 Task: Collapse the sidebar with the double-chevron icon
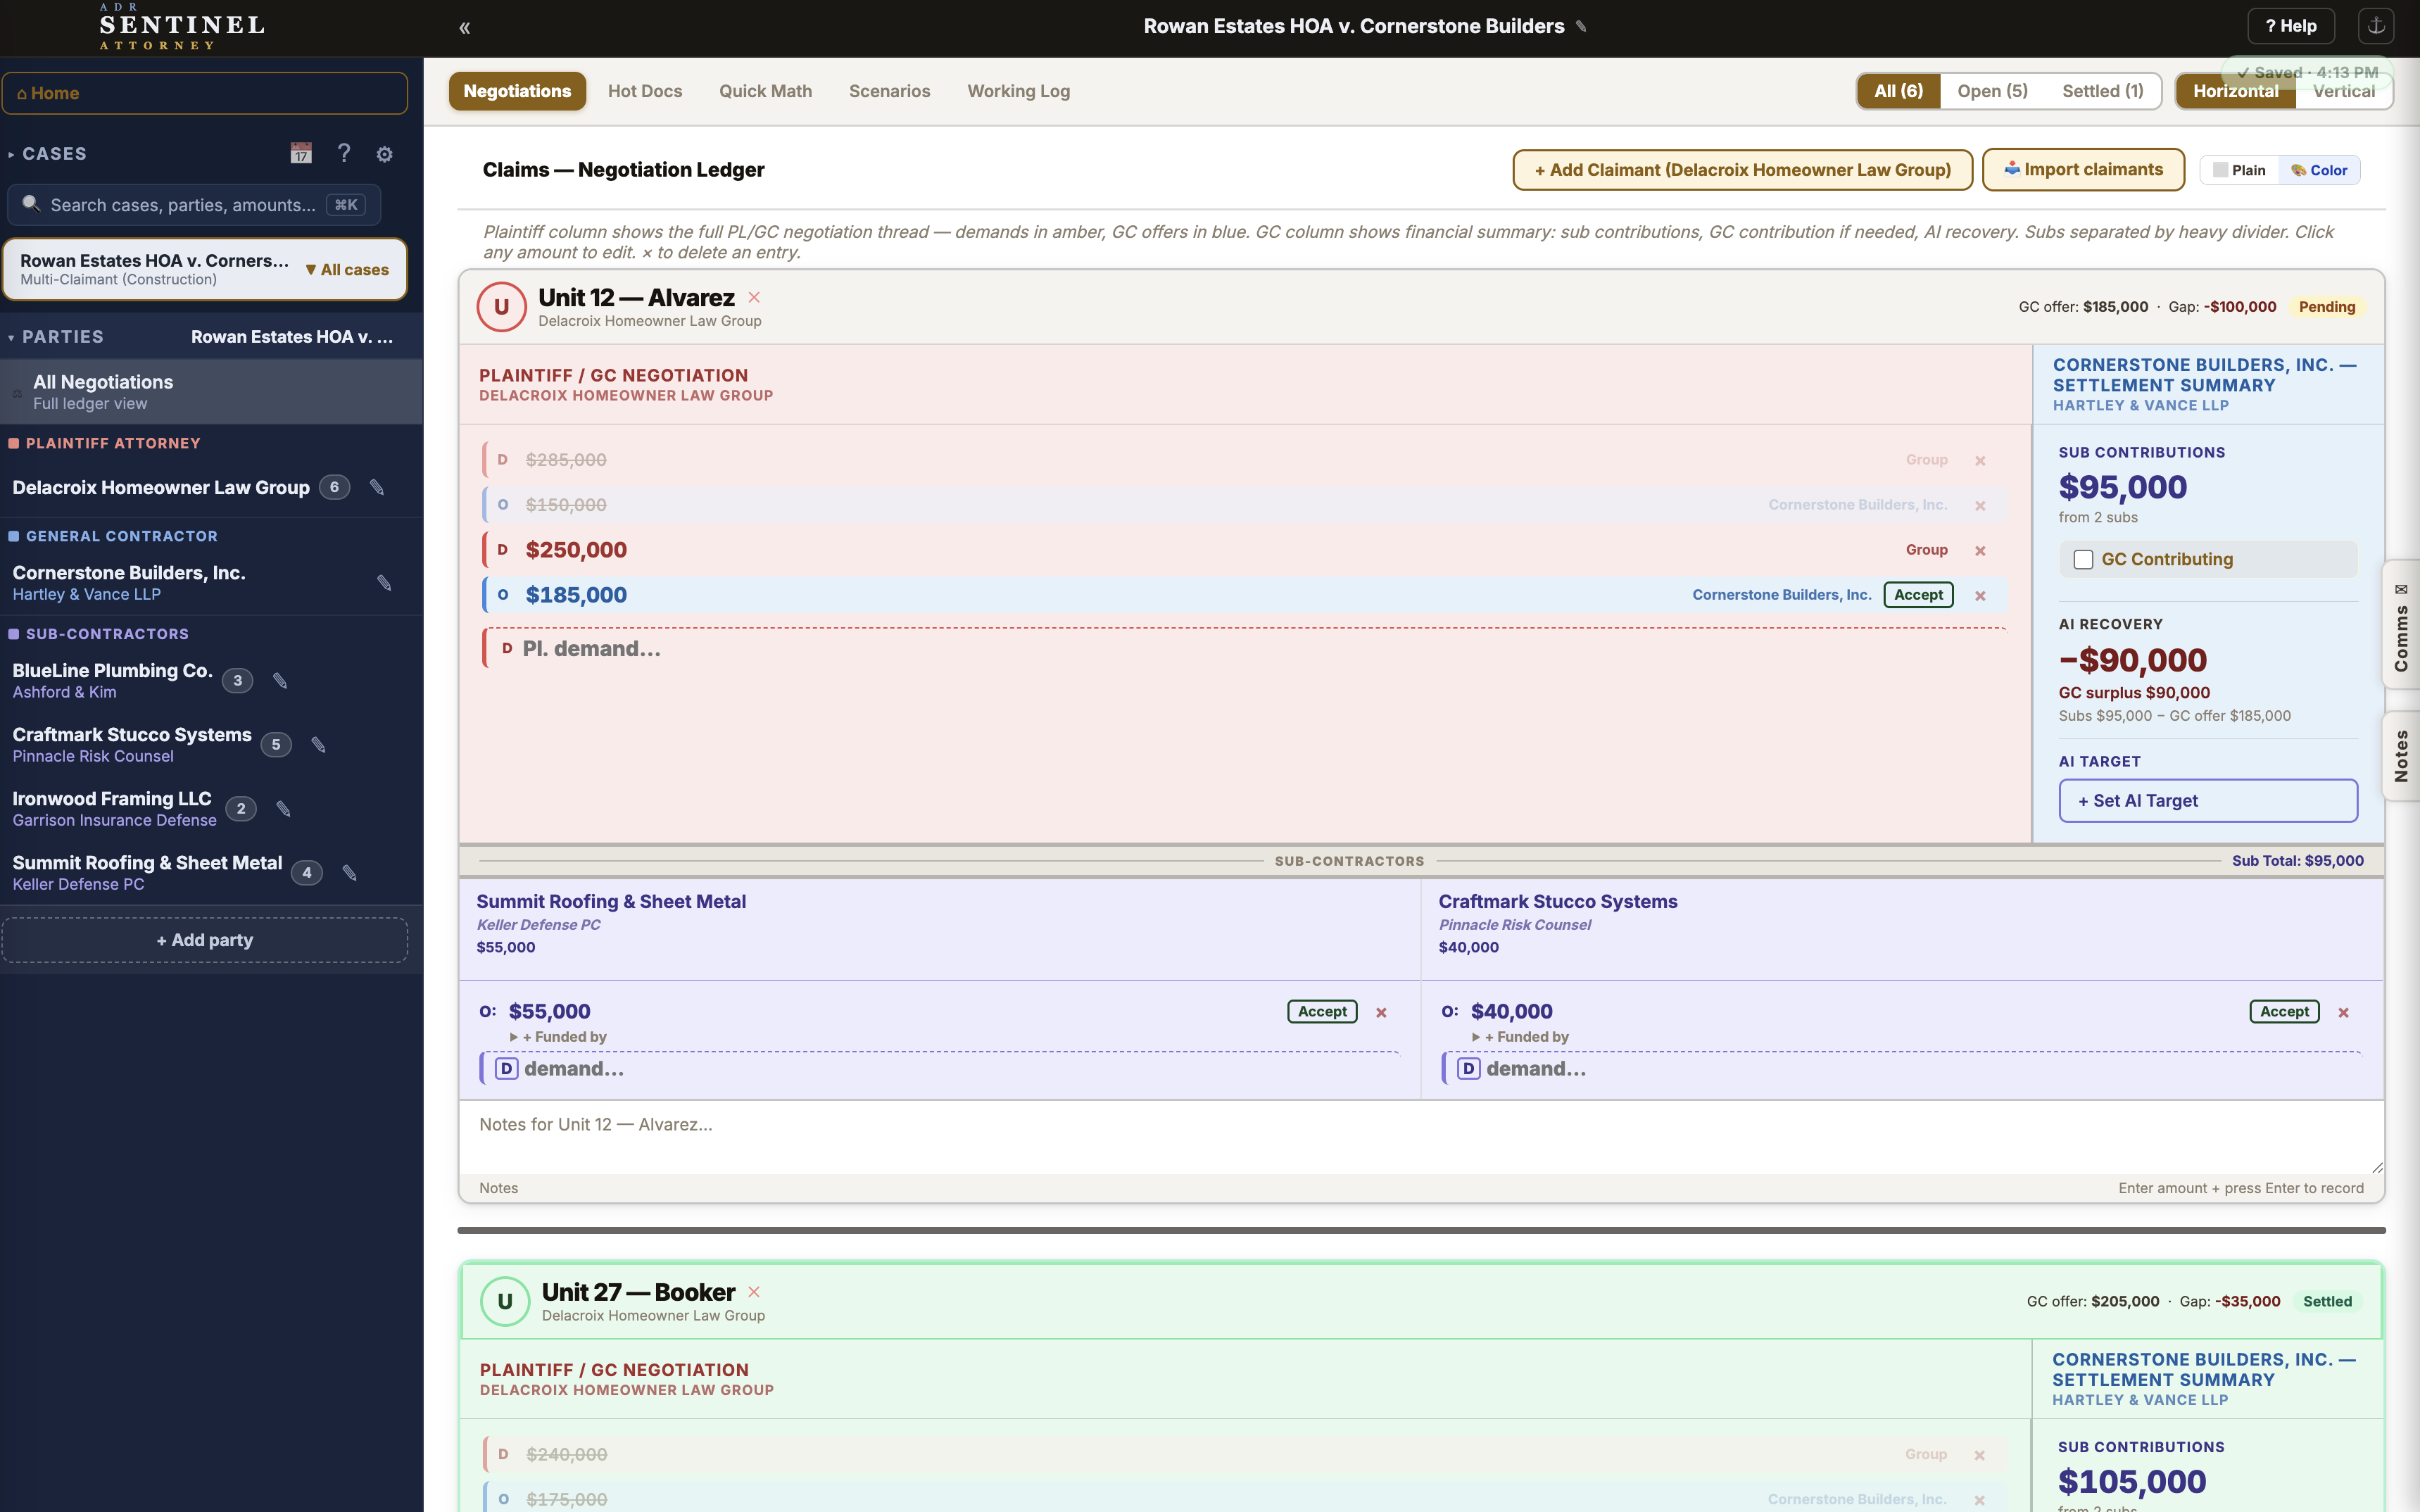tap(464, 28)
